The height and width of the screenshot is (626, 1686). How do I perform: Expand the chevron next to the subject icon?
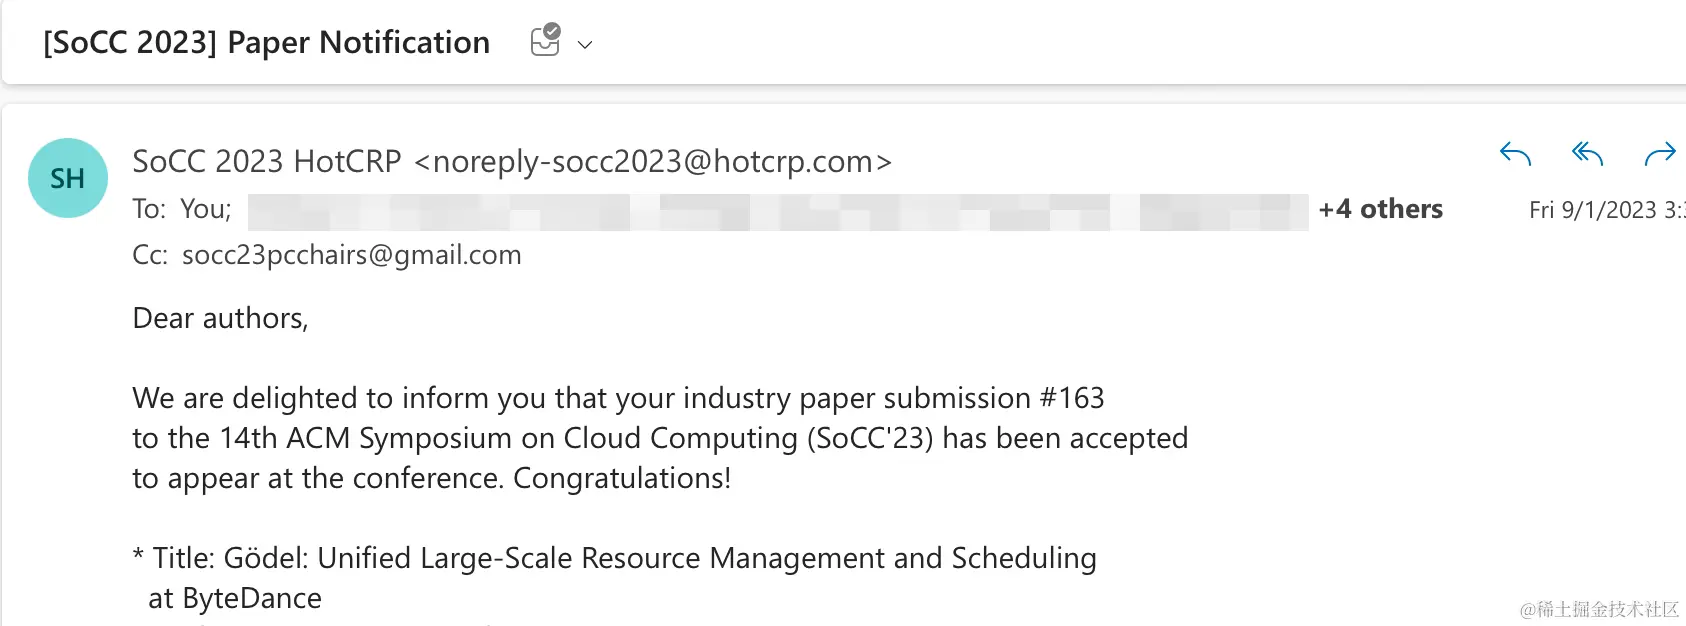tap(585, 45)
